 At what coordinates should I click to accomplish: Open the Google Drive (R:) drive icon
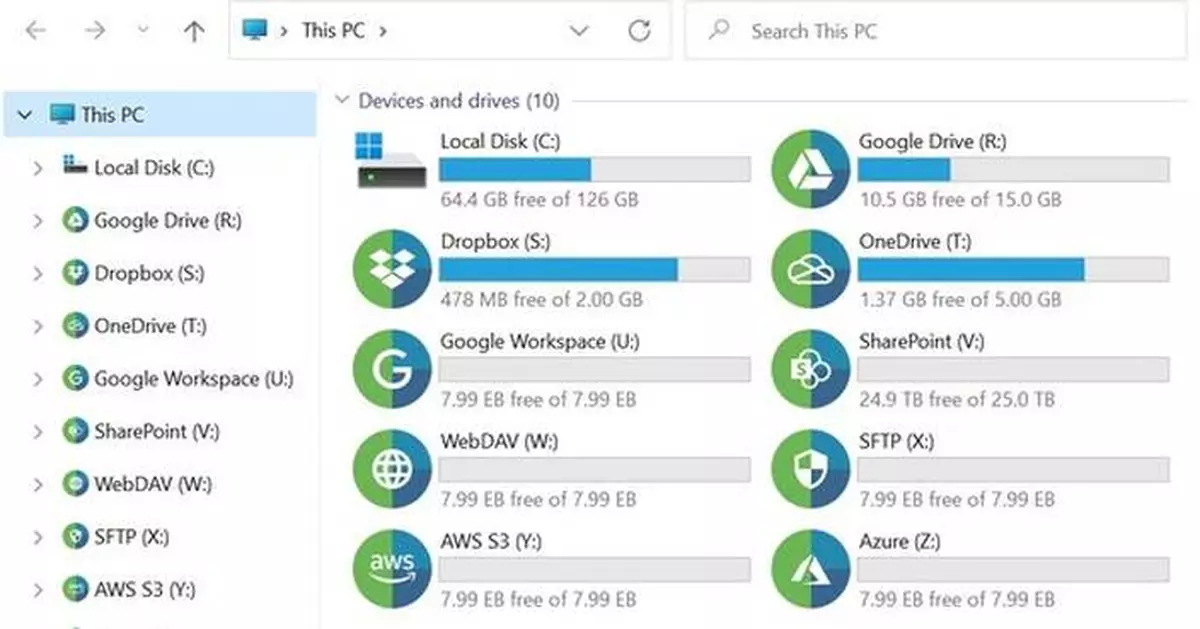810,170
